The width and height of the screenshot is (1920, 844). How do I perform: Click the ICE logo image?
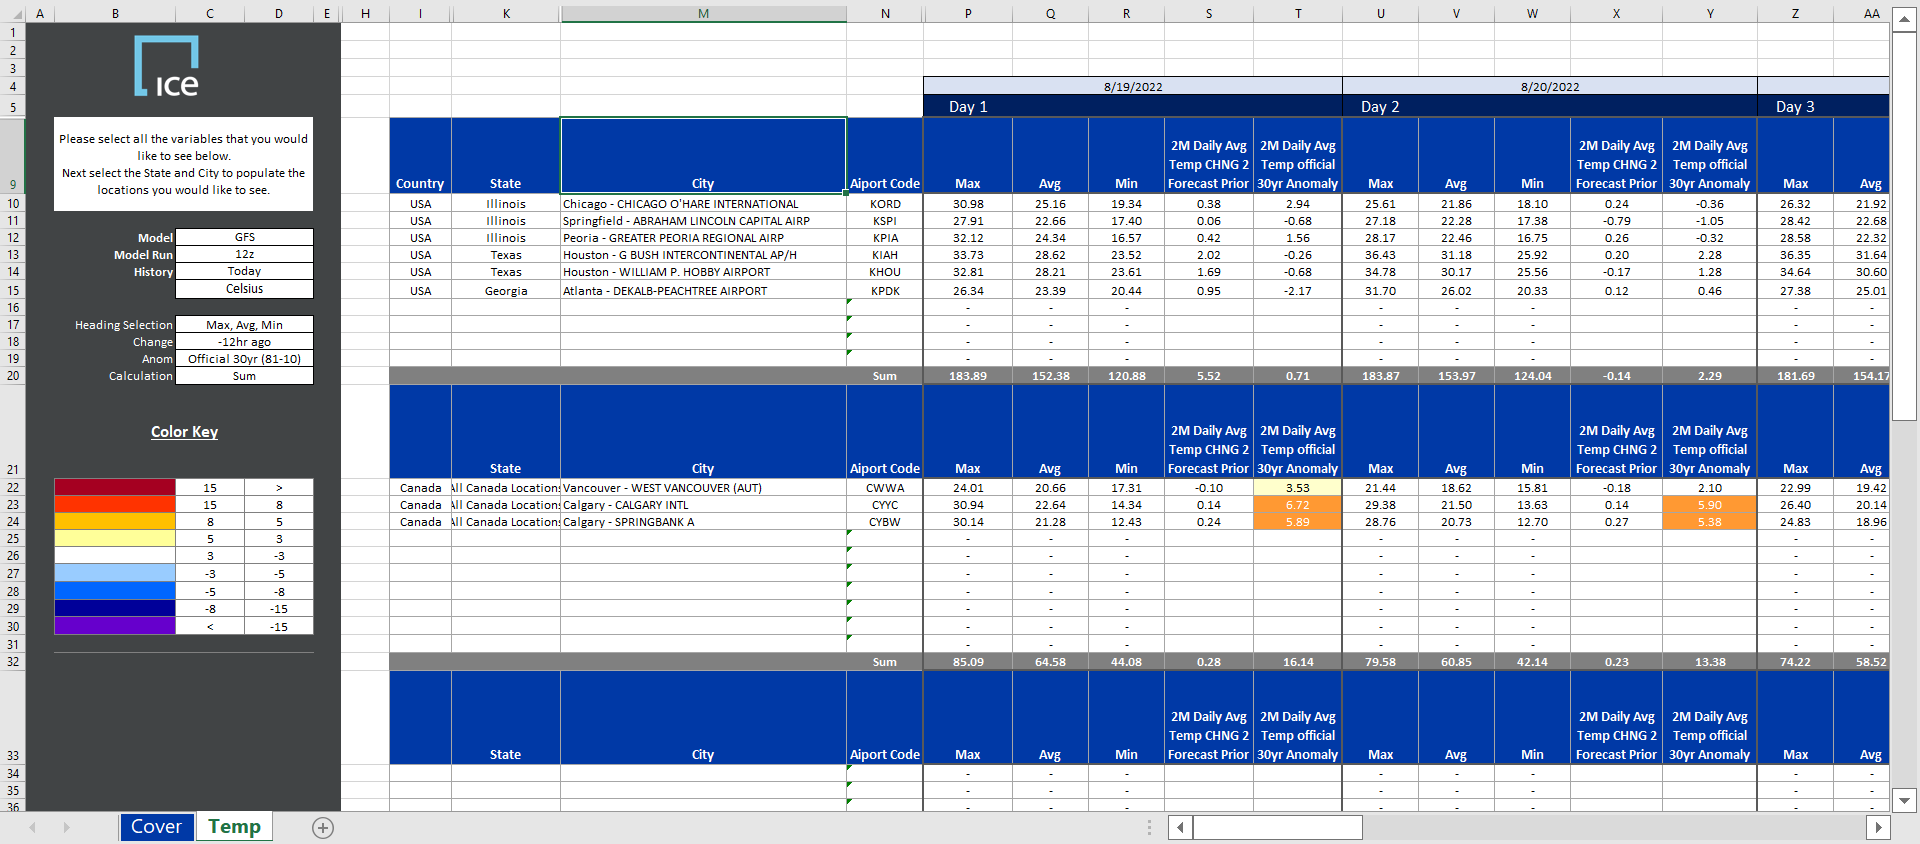tap(167, 66)
